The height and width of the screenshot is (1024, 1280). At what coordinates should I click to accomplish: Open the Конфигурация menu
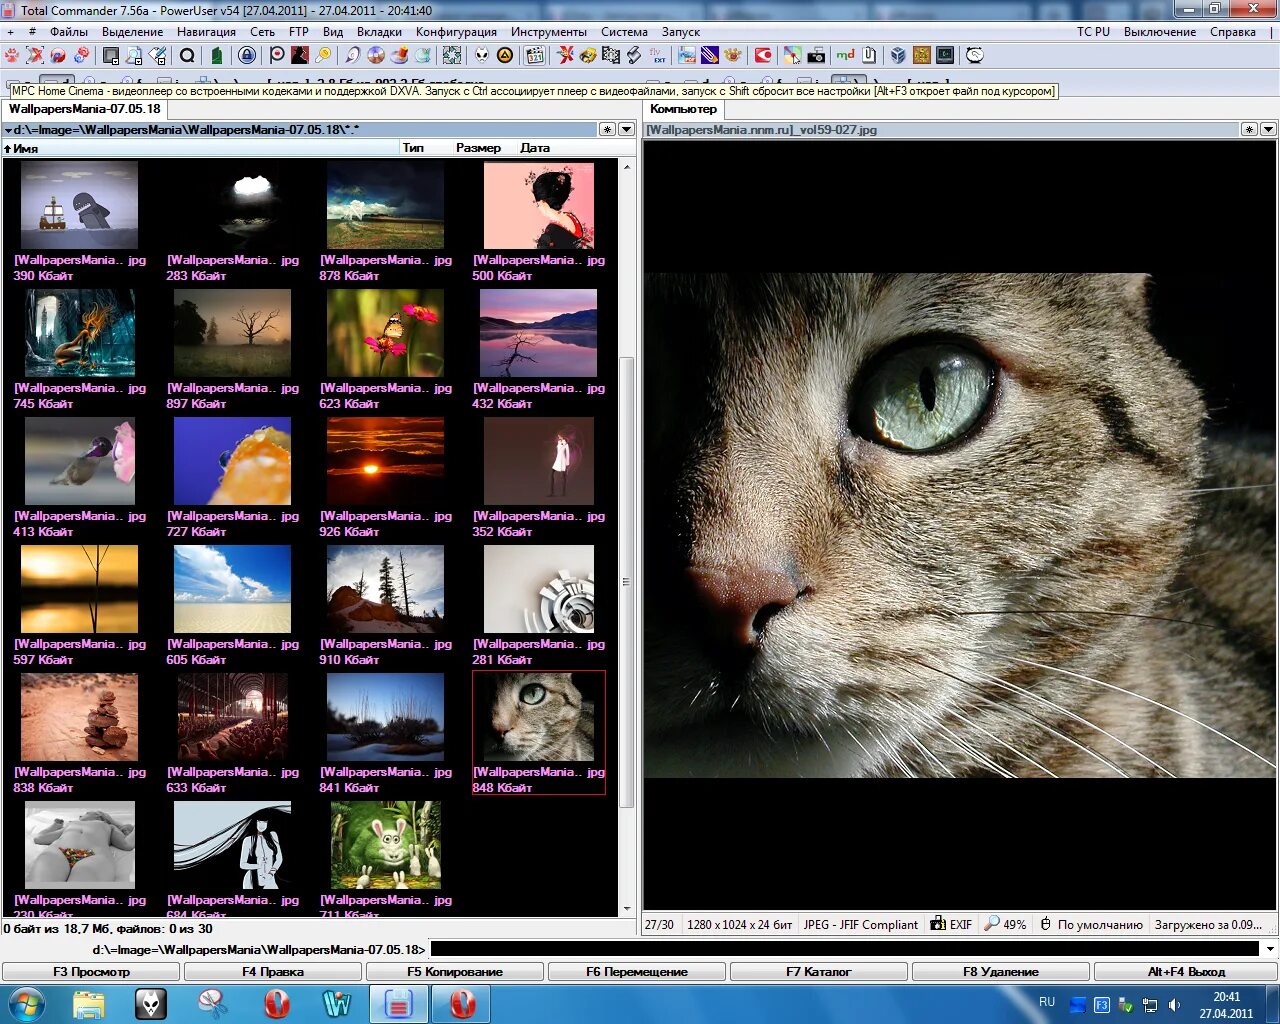tap(456, 32)
